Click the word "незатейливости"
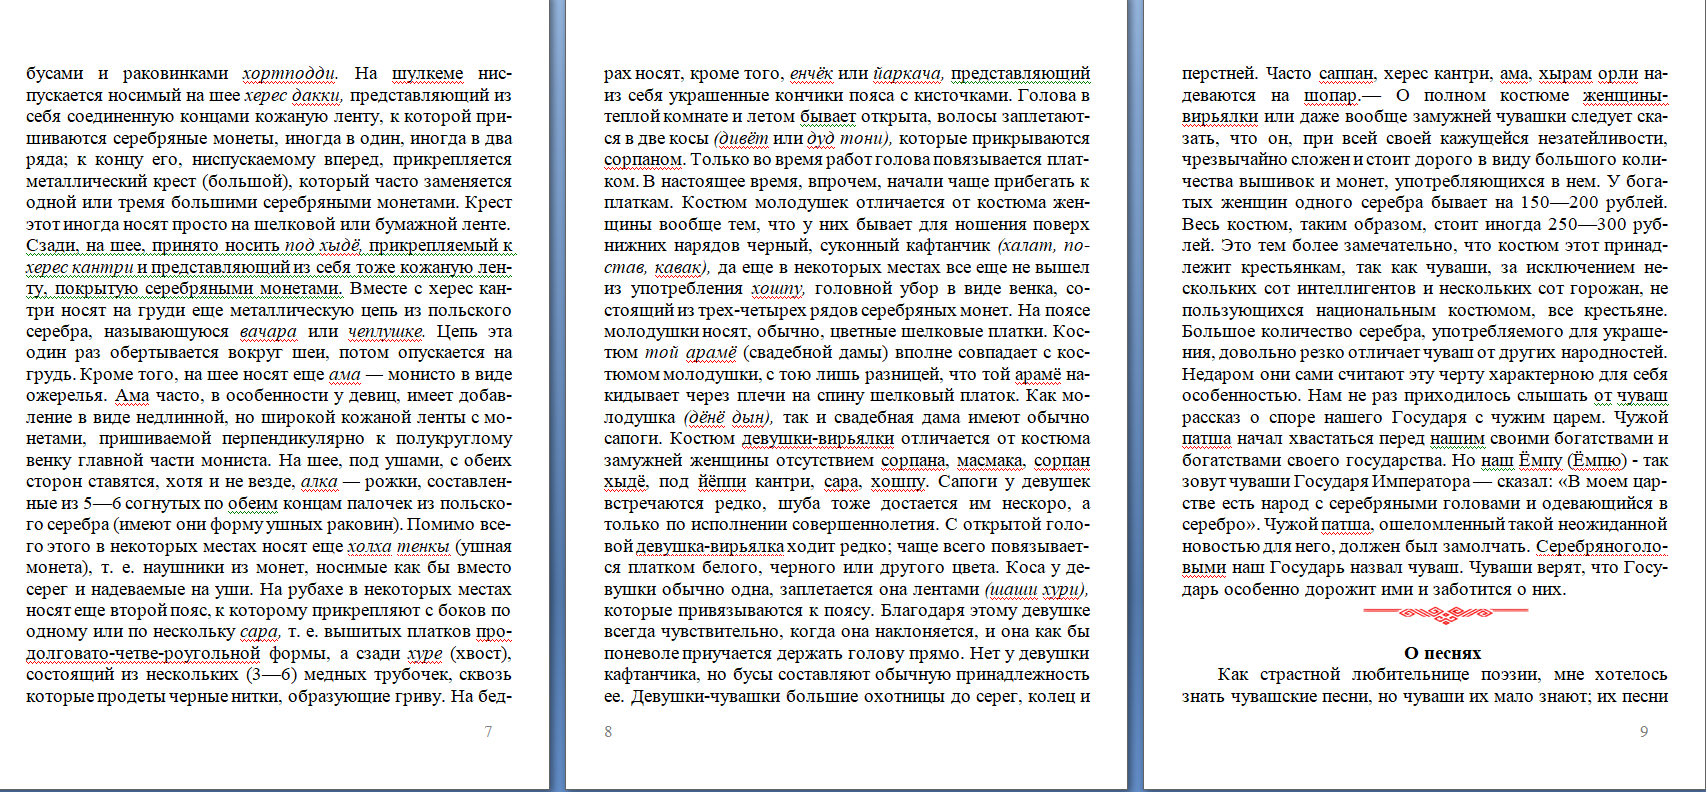The height and width of the screenshot is (792, 1706). click(x=1604, y=138)
